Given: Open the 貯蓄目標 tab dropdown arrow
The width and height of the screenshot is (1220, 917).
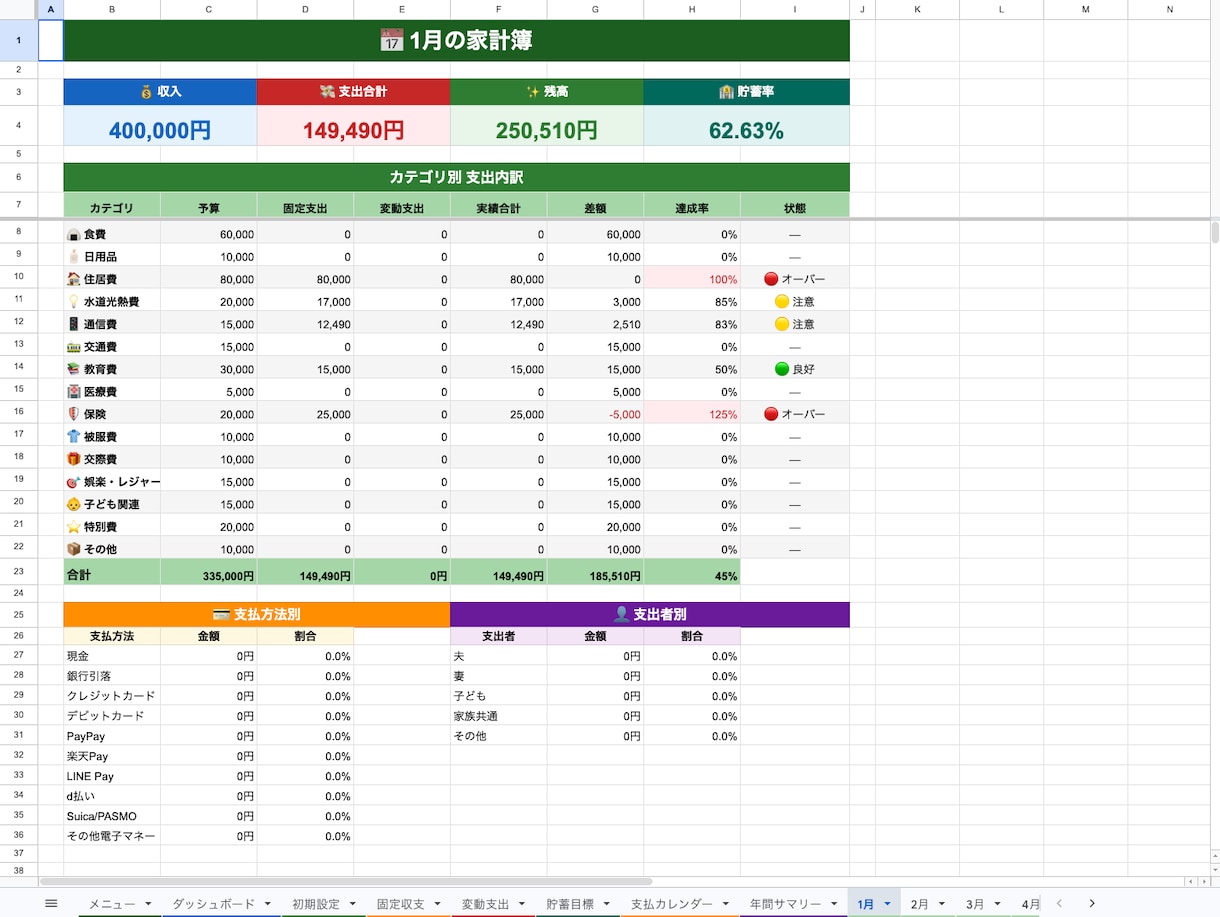Looking at the screenshot, I should tap(607, 904).
